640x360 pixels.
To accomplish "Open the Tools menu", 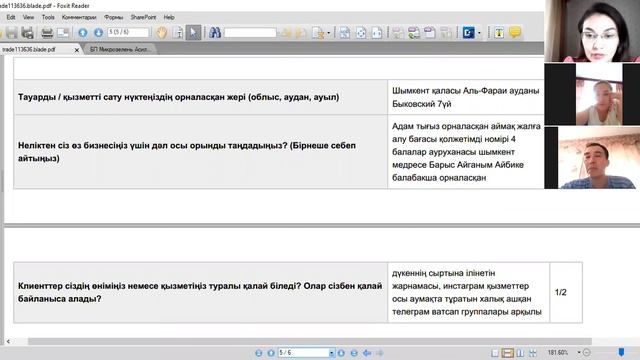I will (x=48, y=17).
